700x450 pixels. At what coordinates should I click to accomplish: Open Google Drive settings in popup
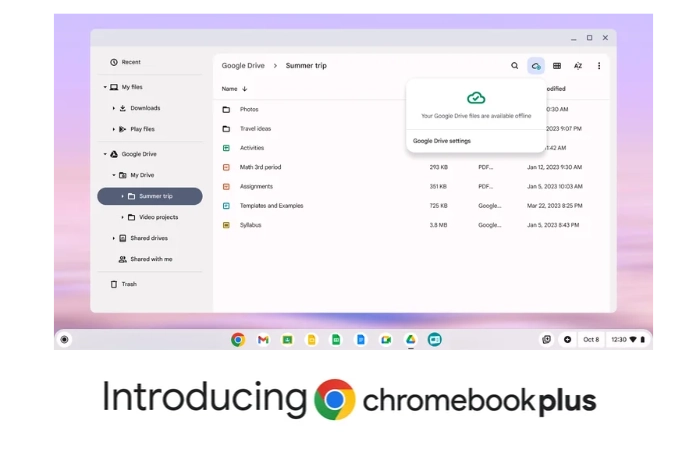[442, 141]
